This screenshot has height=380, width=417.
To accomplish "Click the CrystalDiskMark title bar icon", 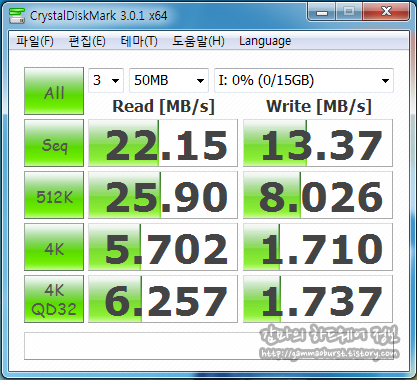I will point(17,15).
